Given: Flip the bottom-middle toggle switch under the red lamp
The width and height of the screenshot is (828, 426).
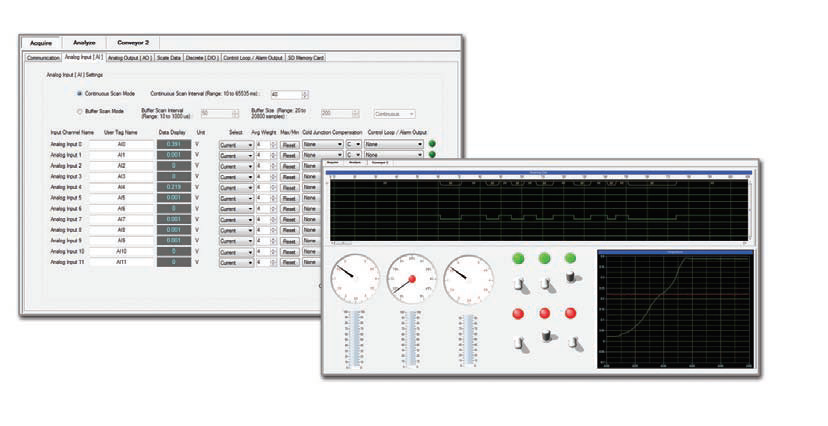Looking at the screenshot, I should tap(546, 338).
